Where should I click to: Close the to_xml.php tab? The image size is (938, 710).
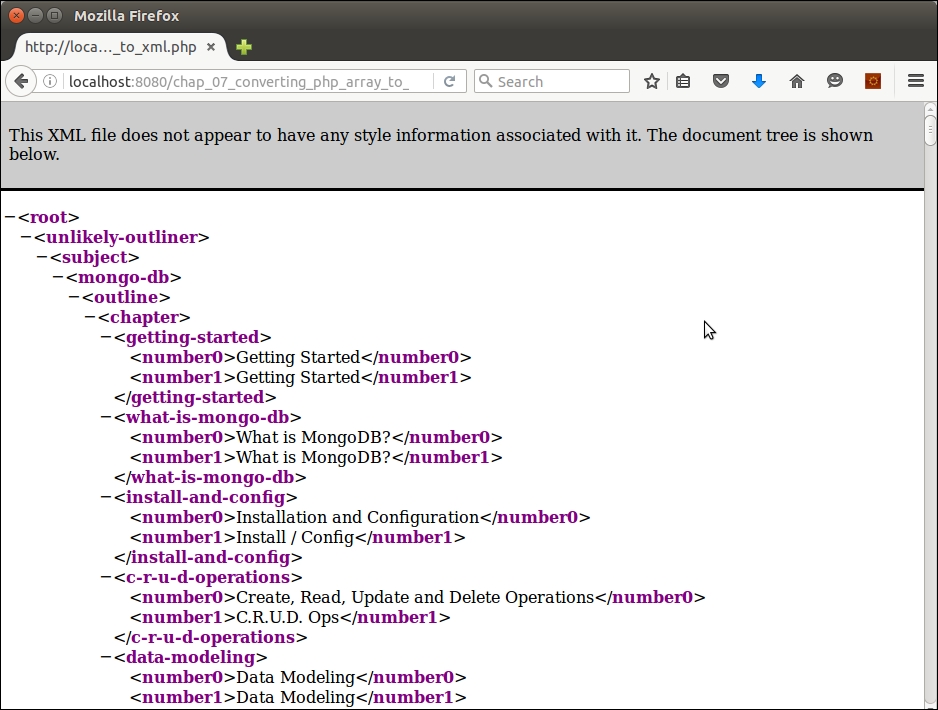click(211, 47)
